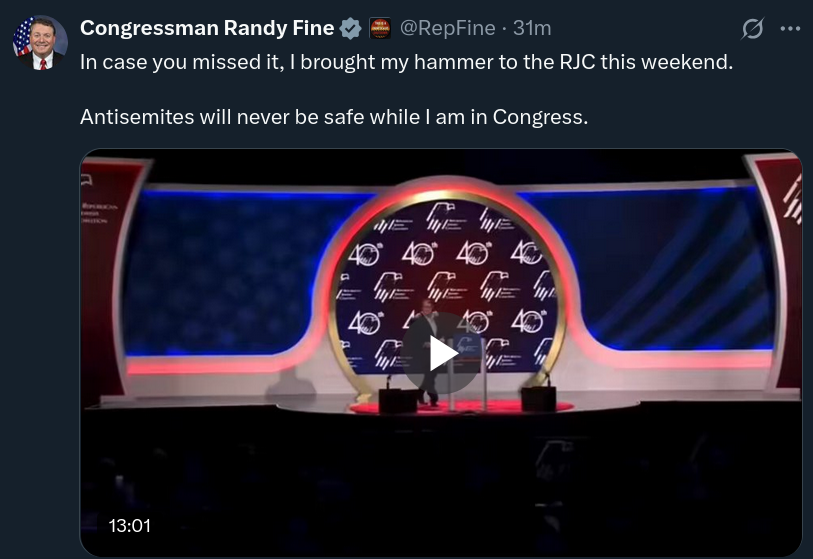This screenshot has height=559, width=813.
Task: Click the gray verified checkmark badge
Action: [x=350, y=28]
